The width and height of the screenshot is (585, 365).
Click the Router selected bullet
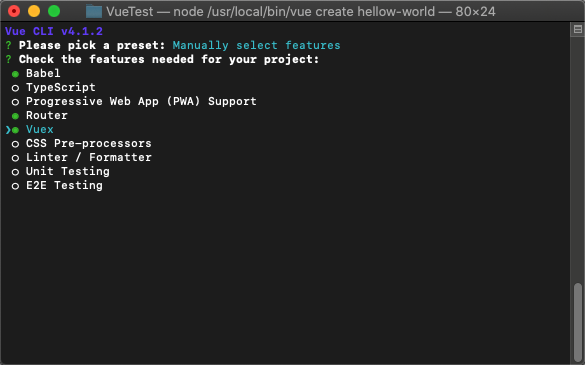tap(15, 116)
